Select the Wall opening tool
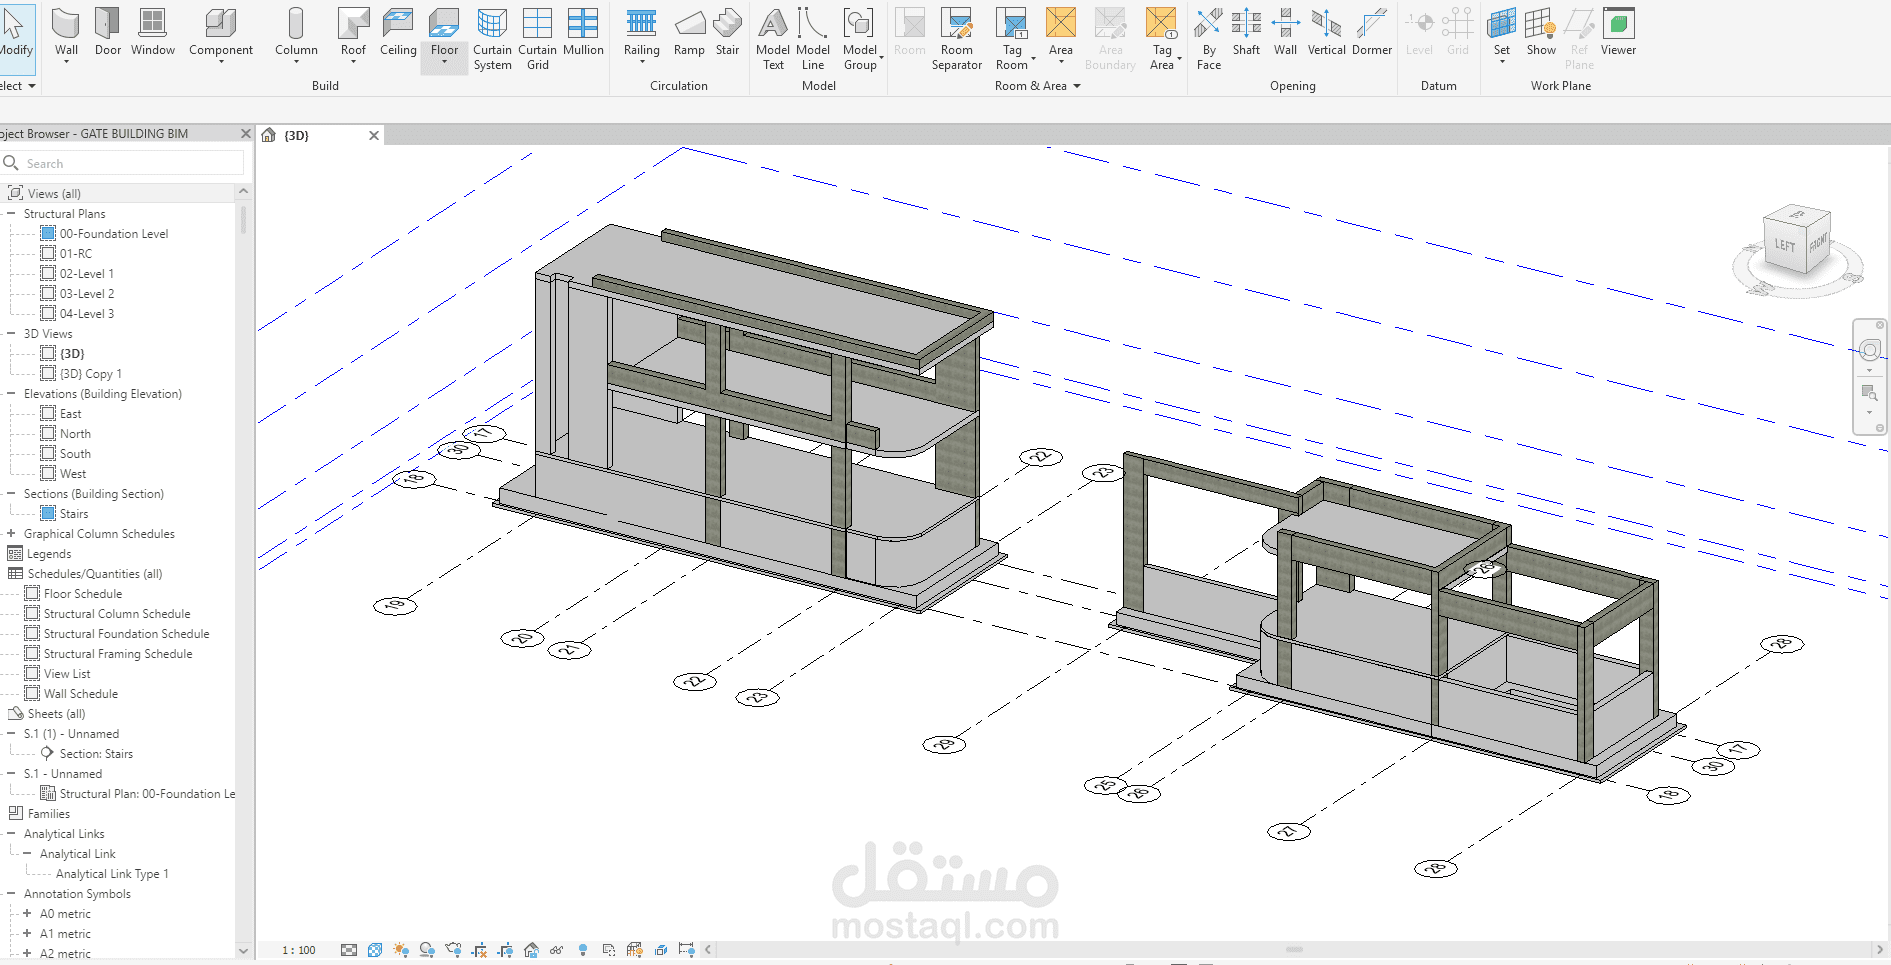 [x=1285, y=32]
